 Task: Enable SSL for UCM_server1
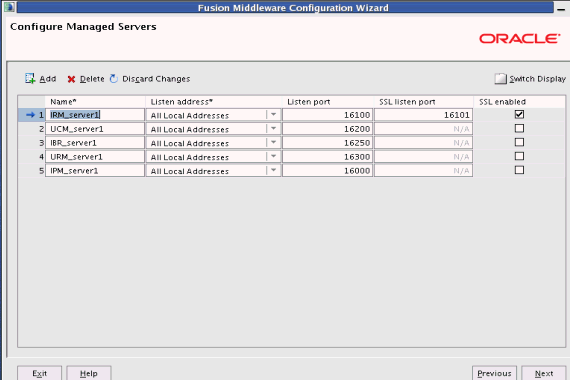pyautogui.click(x=519, y=128)
